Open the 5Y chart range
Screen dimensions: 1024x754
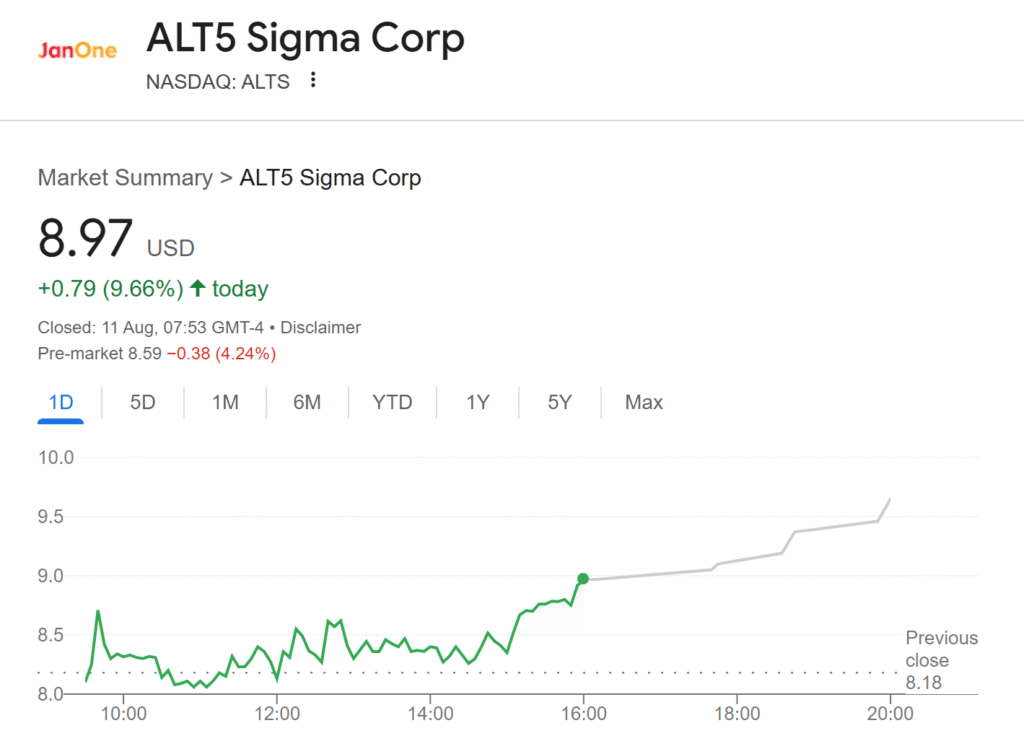[x=560, y=403]
